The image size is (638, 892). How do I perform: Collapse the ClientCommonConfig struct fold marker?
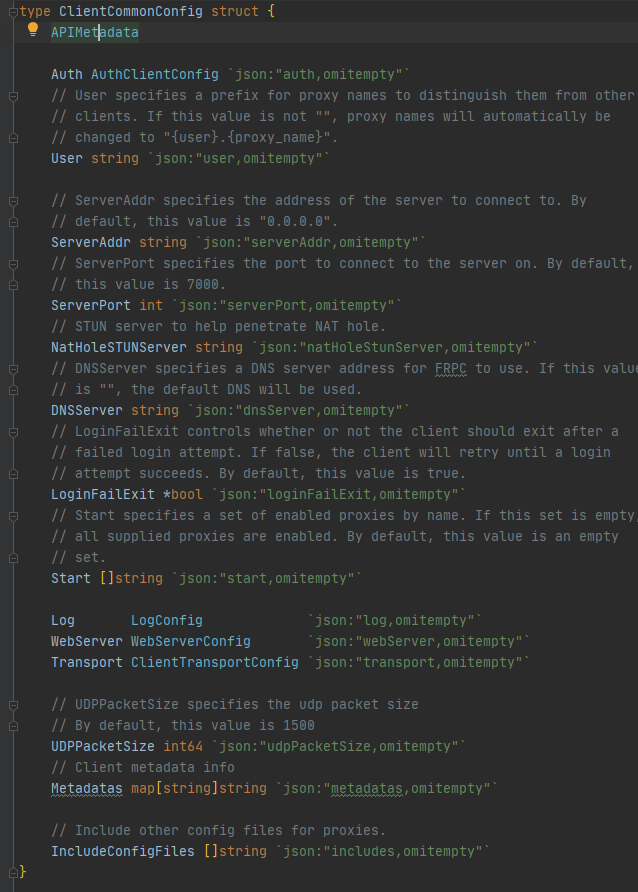click(x=13, y=11)
